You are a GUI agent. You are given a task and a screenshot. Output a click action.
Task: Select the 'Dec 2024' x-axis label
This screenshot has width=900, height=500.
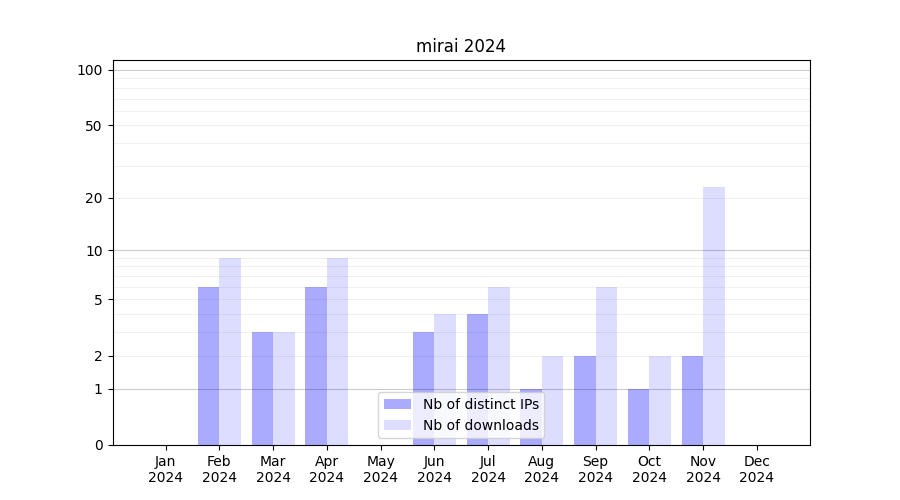[x=757, y=469]
